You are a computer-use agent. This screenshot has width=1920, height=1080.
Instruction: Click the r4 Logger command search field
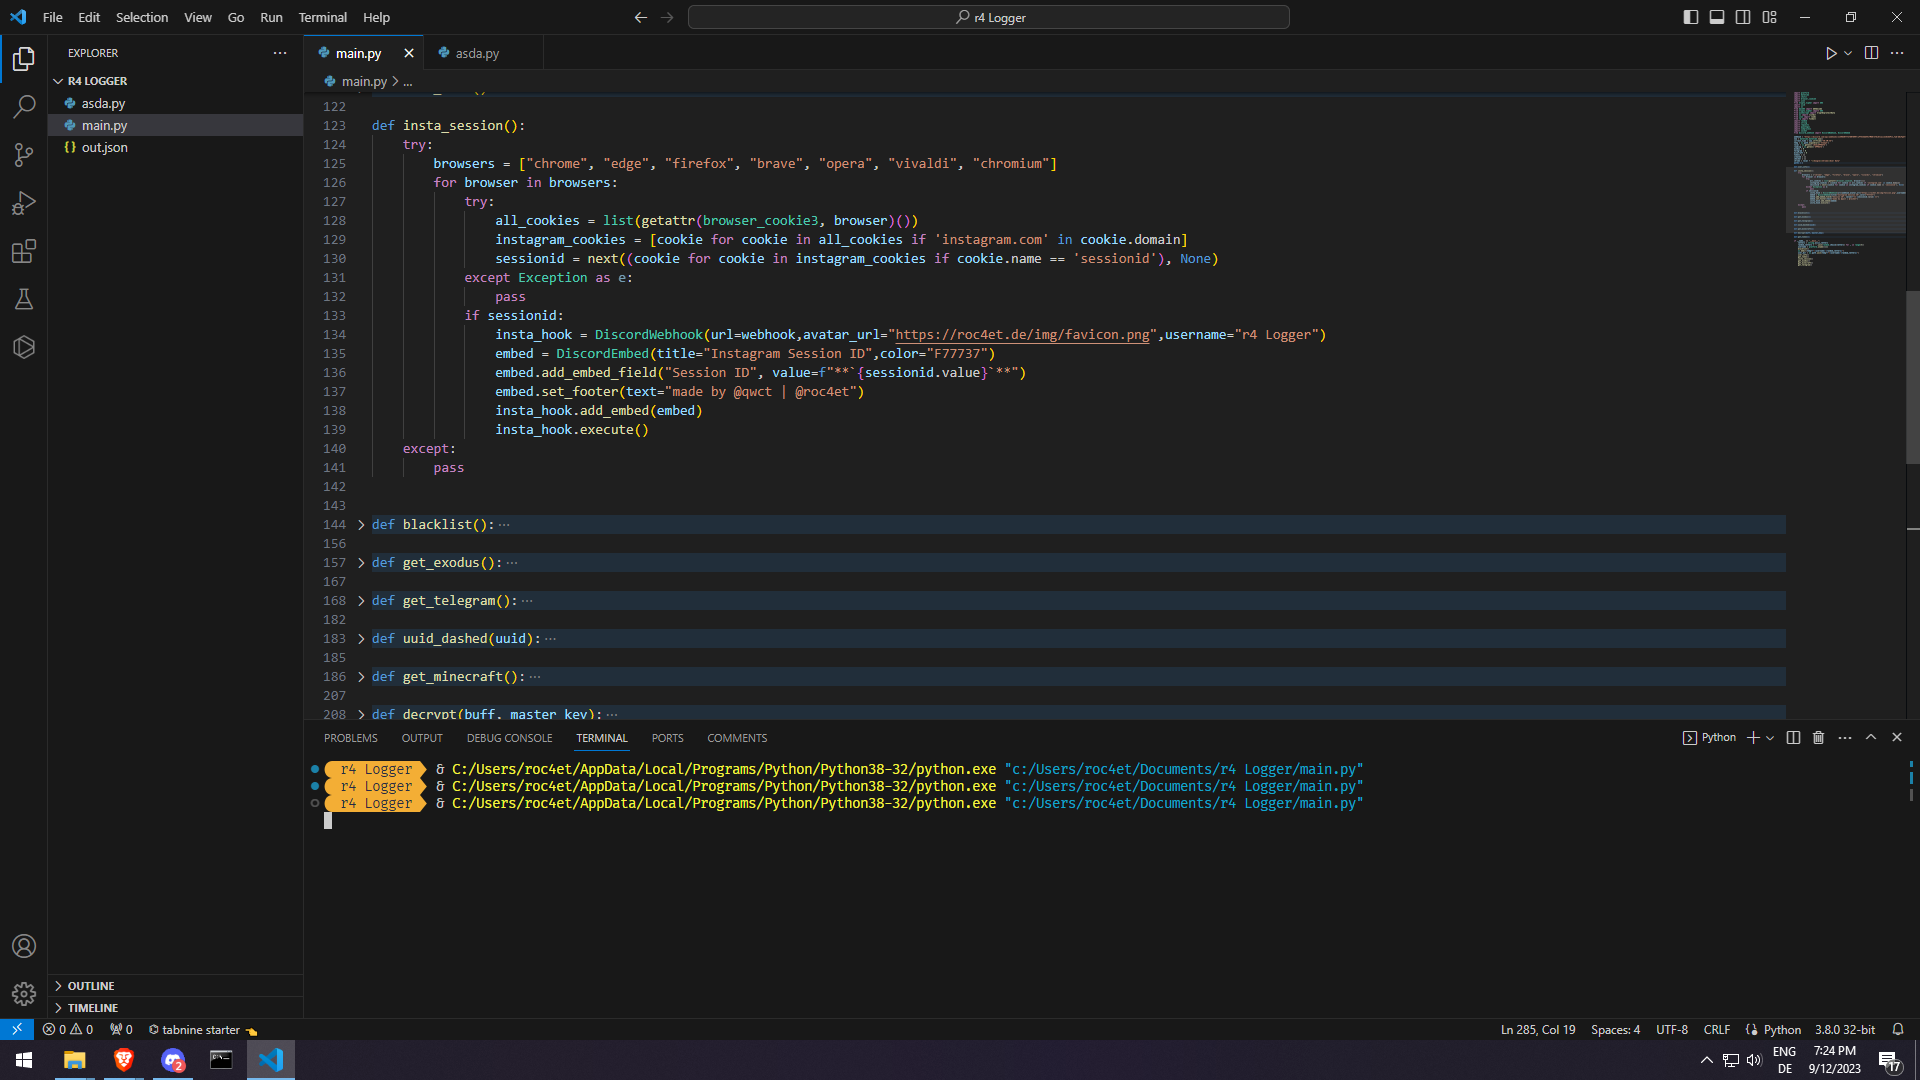(988, 17)
